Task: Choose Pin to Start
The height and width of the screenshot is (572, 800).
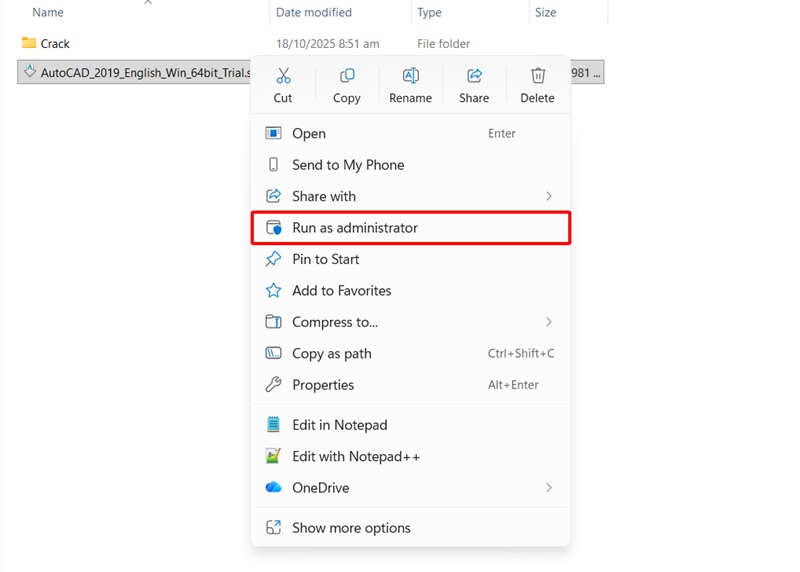Action: click(411, 259)
